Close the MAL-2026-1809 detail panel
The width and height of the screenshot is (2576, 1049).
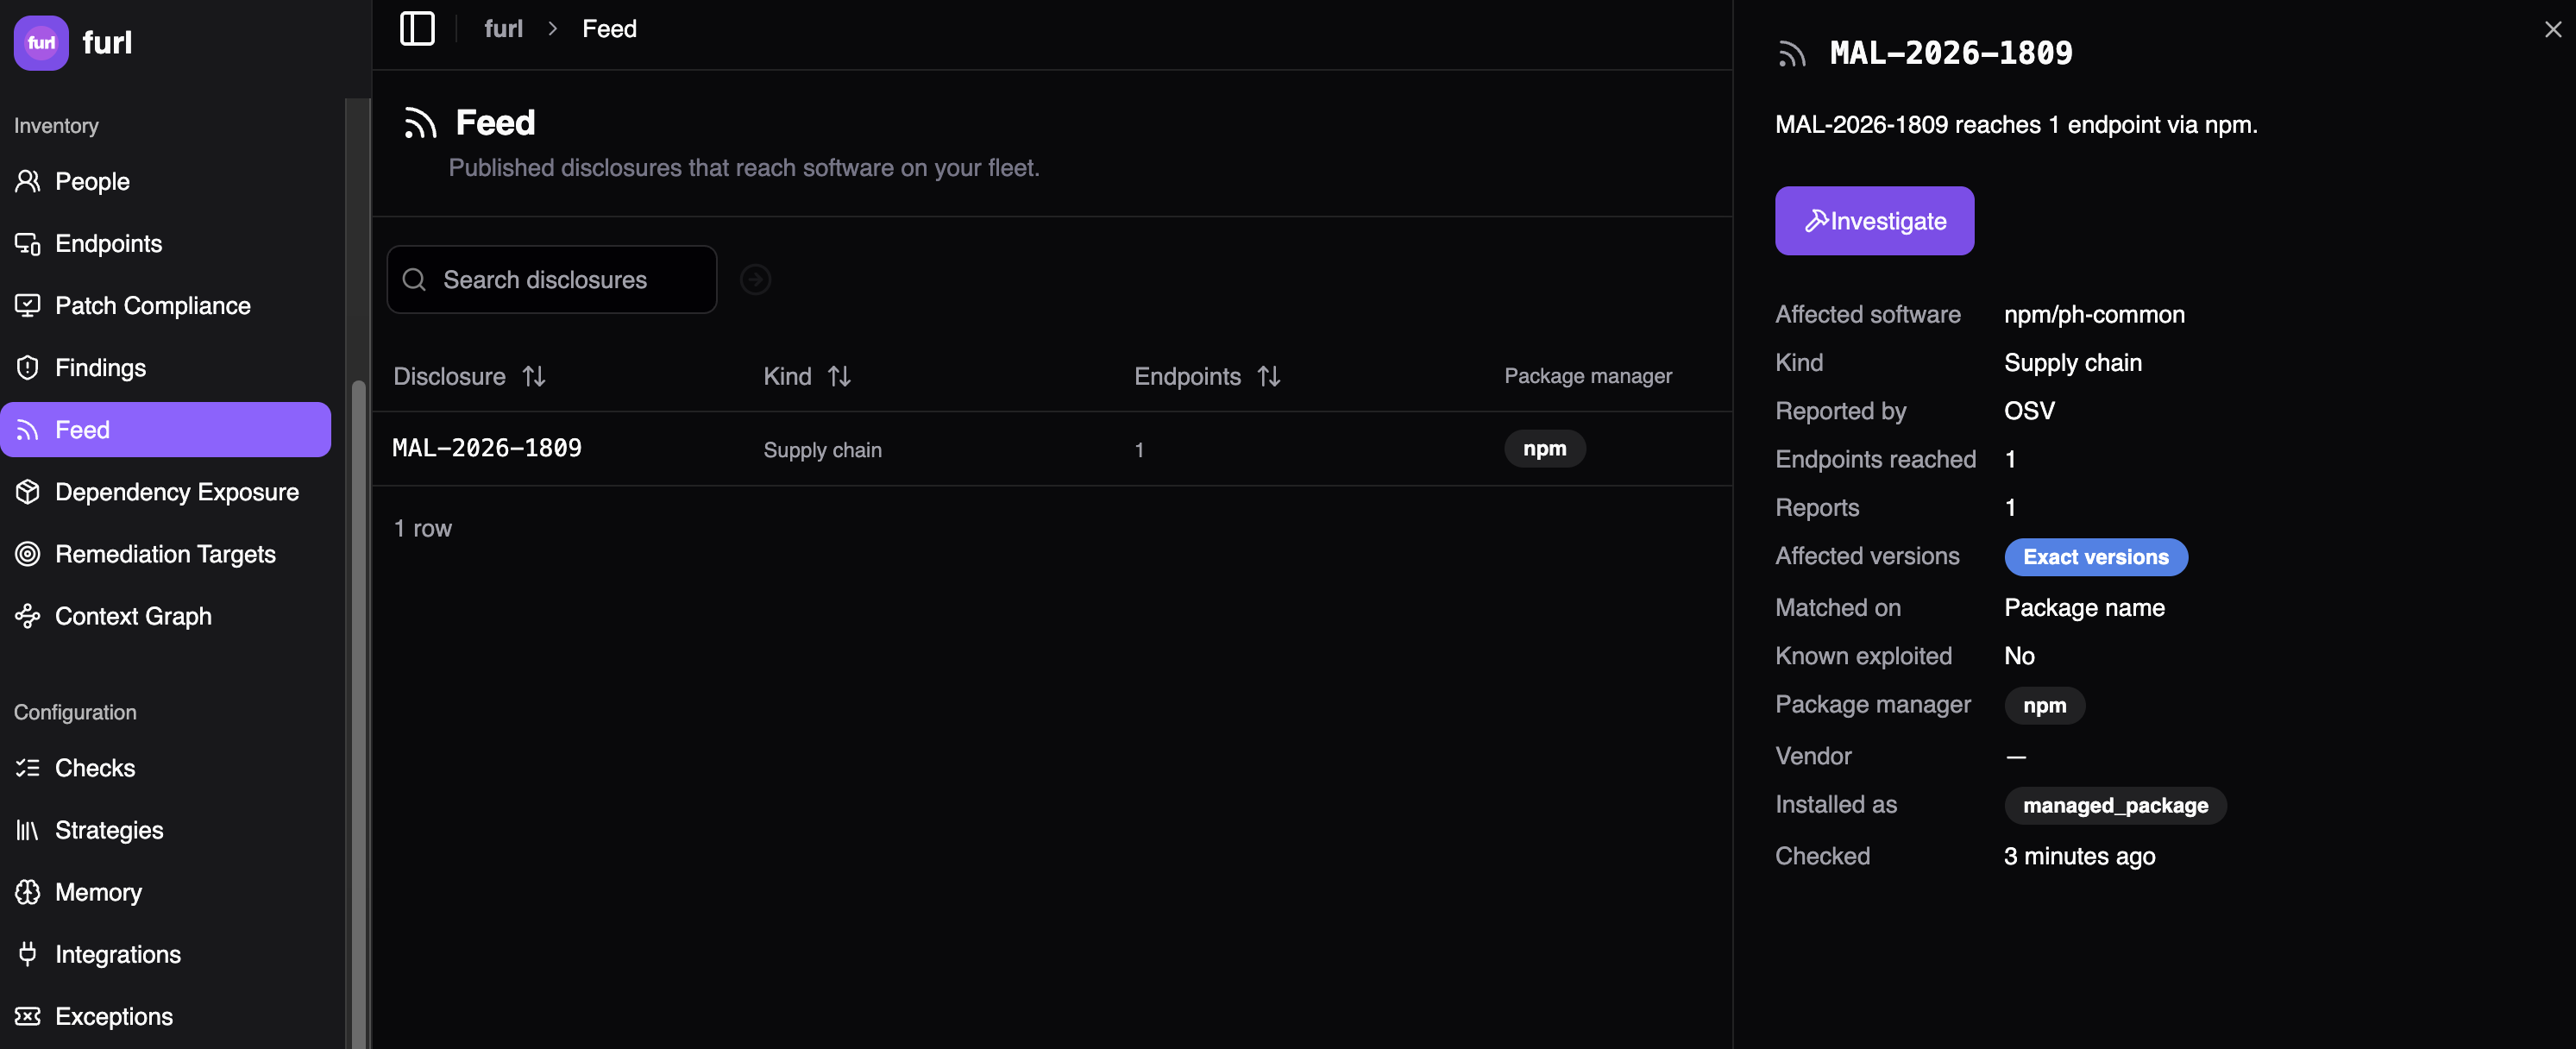2552,29
